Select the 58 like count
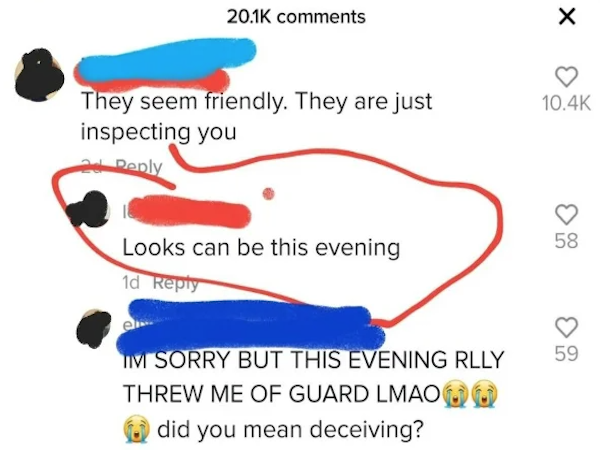Viewport: 600px width, 450px height. tap(566, 241)
